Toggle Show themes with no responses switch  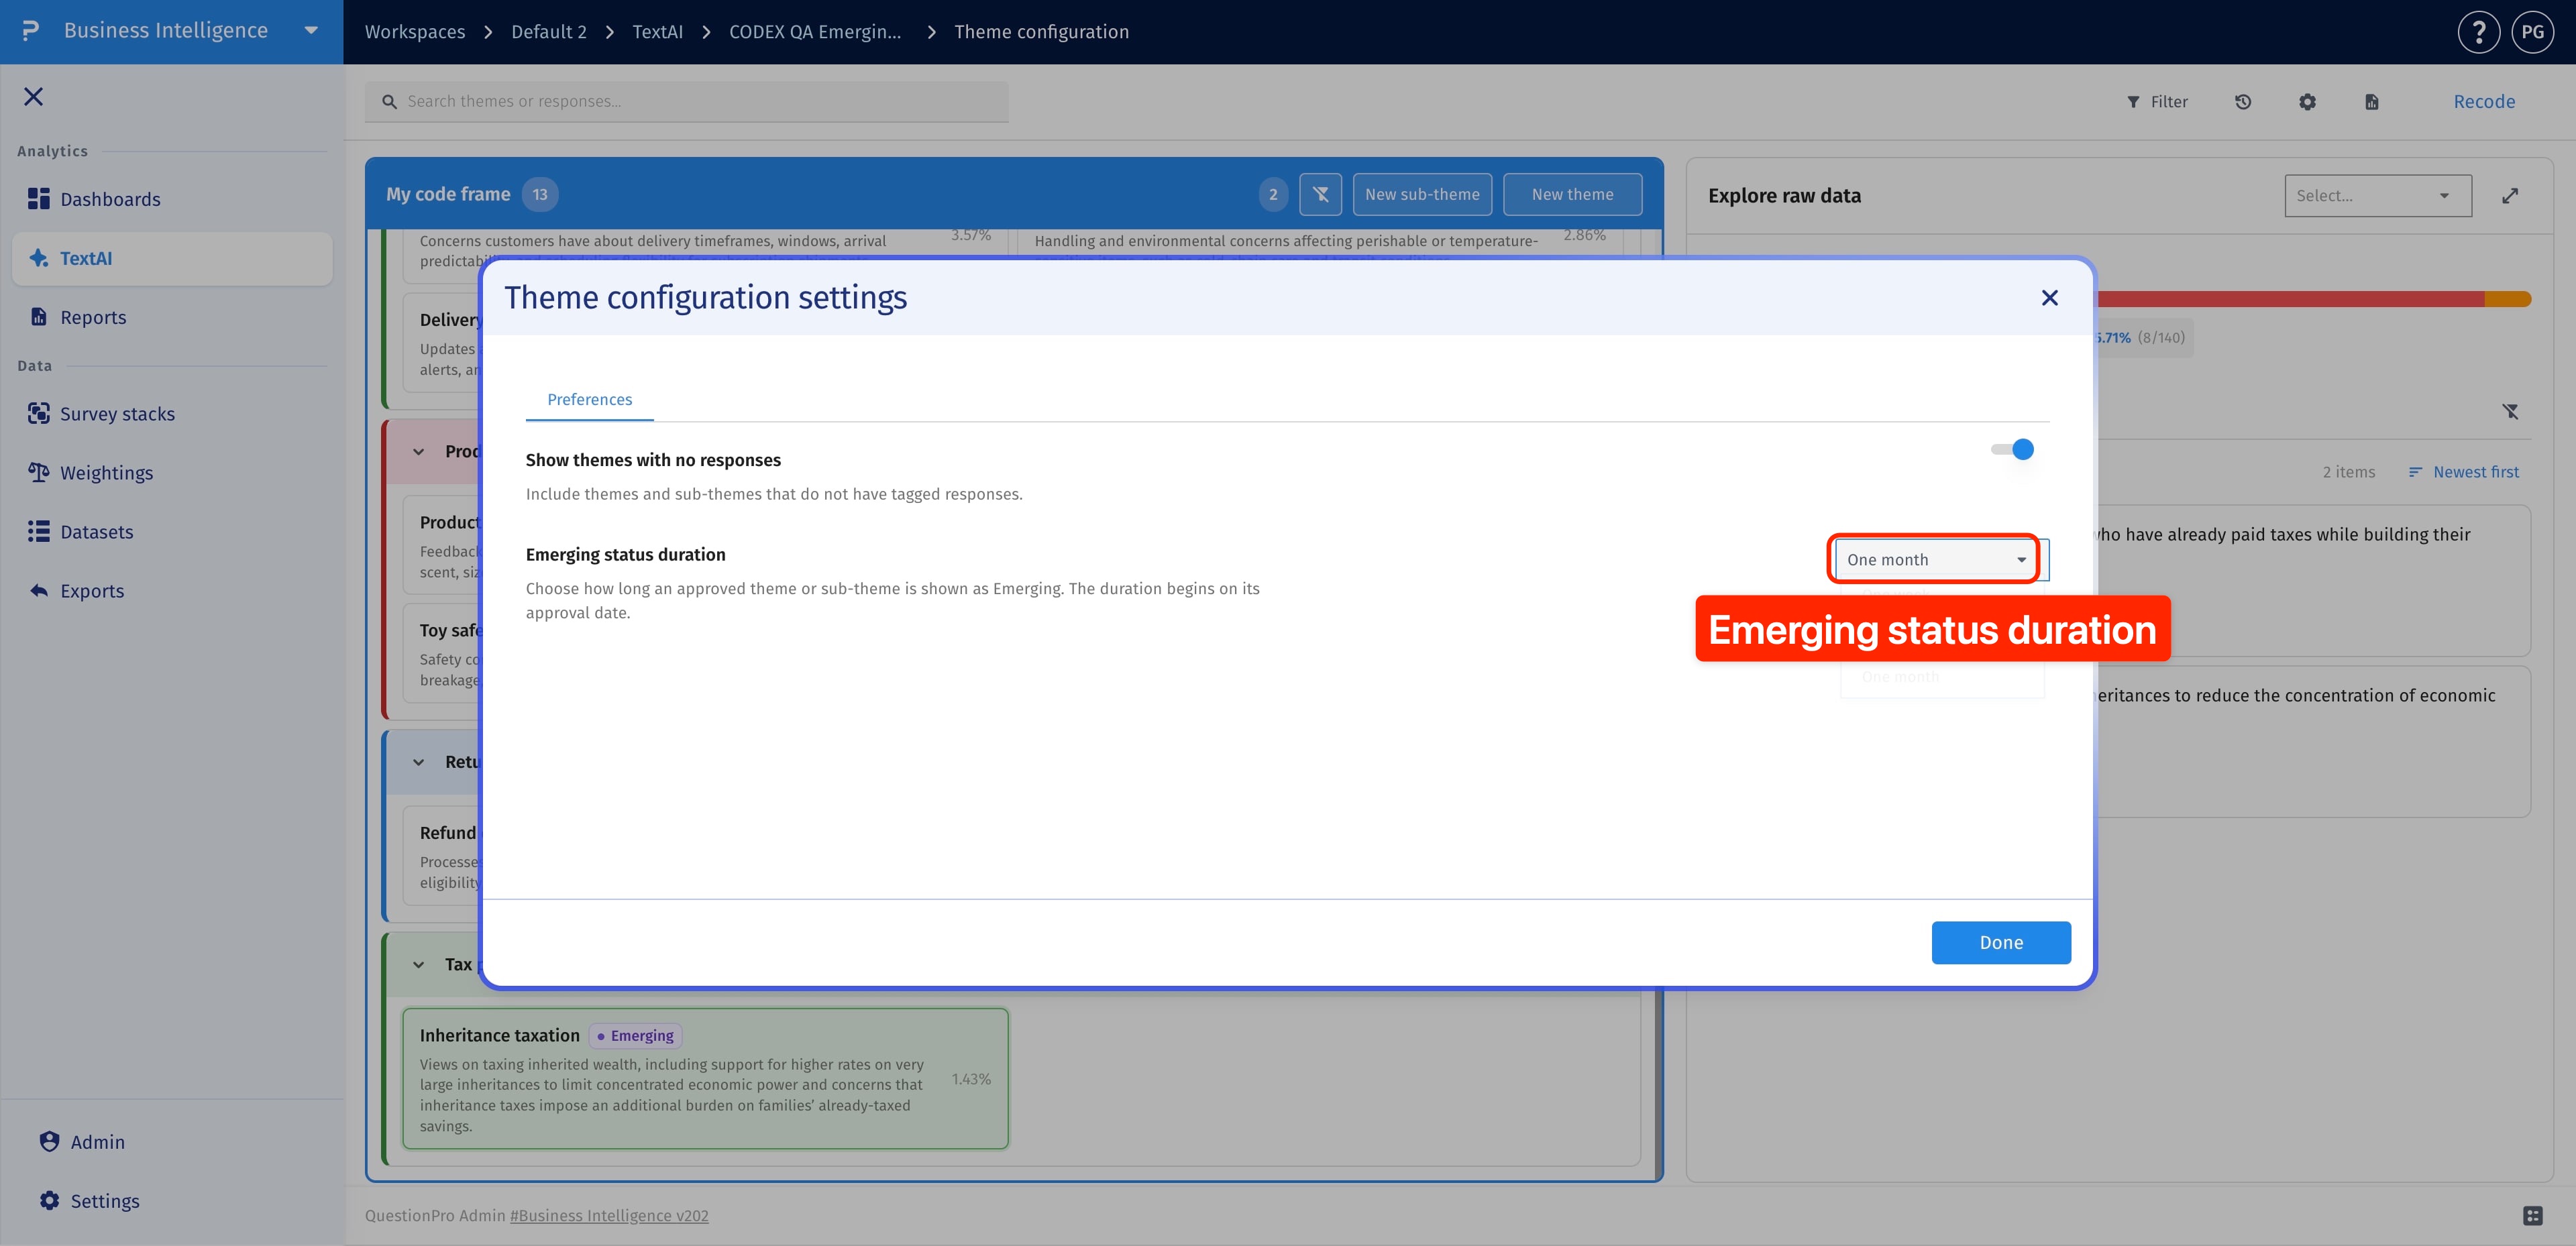2012,450
